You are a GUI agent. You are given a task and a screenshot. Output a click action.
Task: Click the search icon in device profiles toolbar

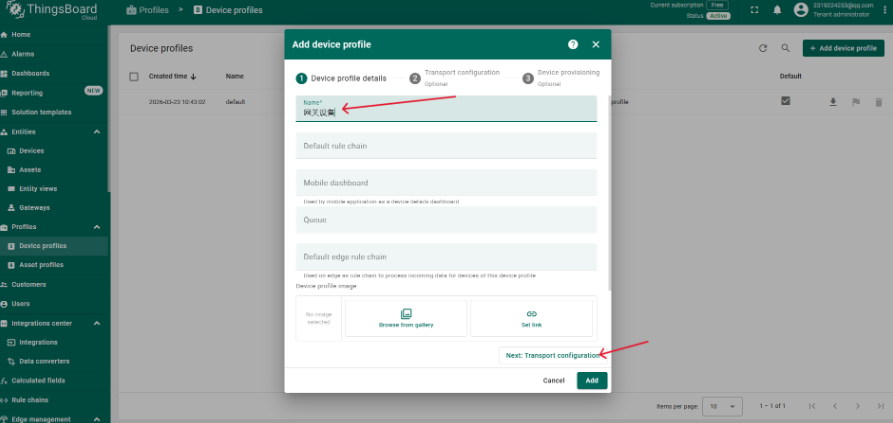pyautogui.click(x=786, y=48)
